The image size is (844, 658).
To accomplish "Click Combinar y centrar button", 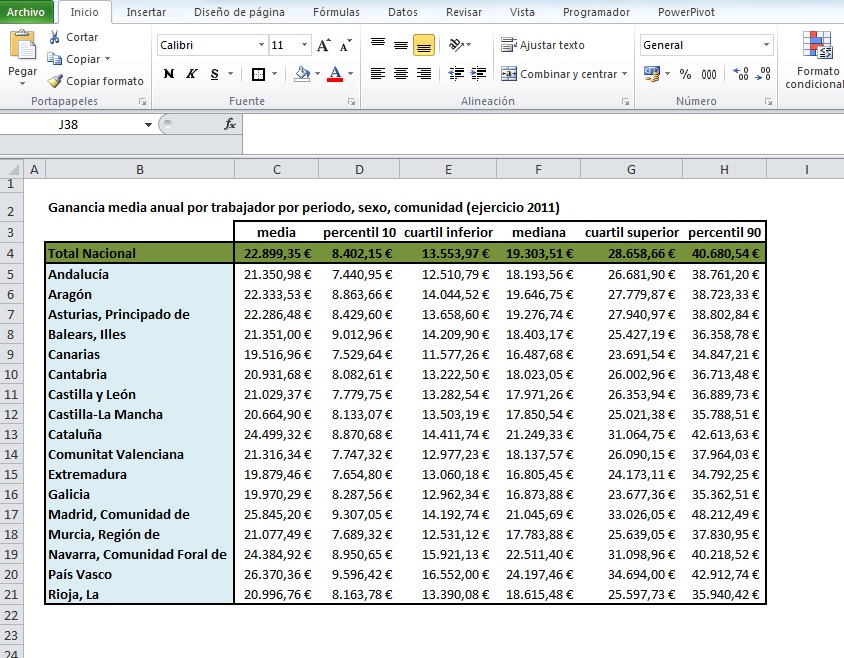I will click(x=559, y=74).
